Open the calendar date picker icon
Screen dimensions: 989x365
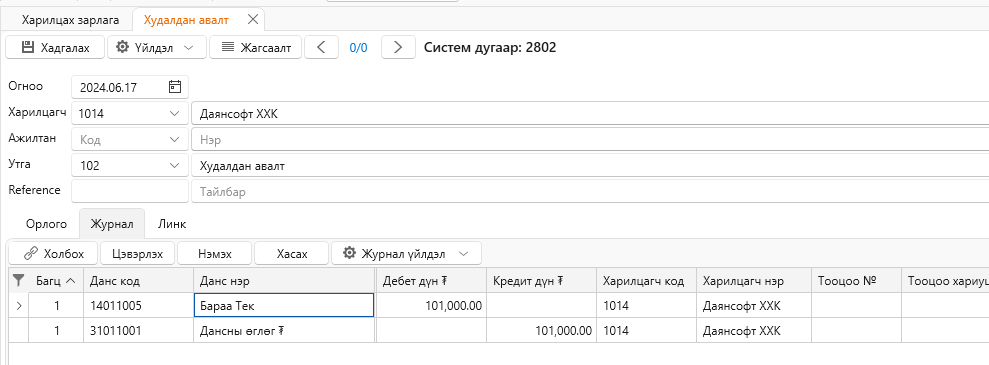click(175, 87)
